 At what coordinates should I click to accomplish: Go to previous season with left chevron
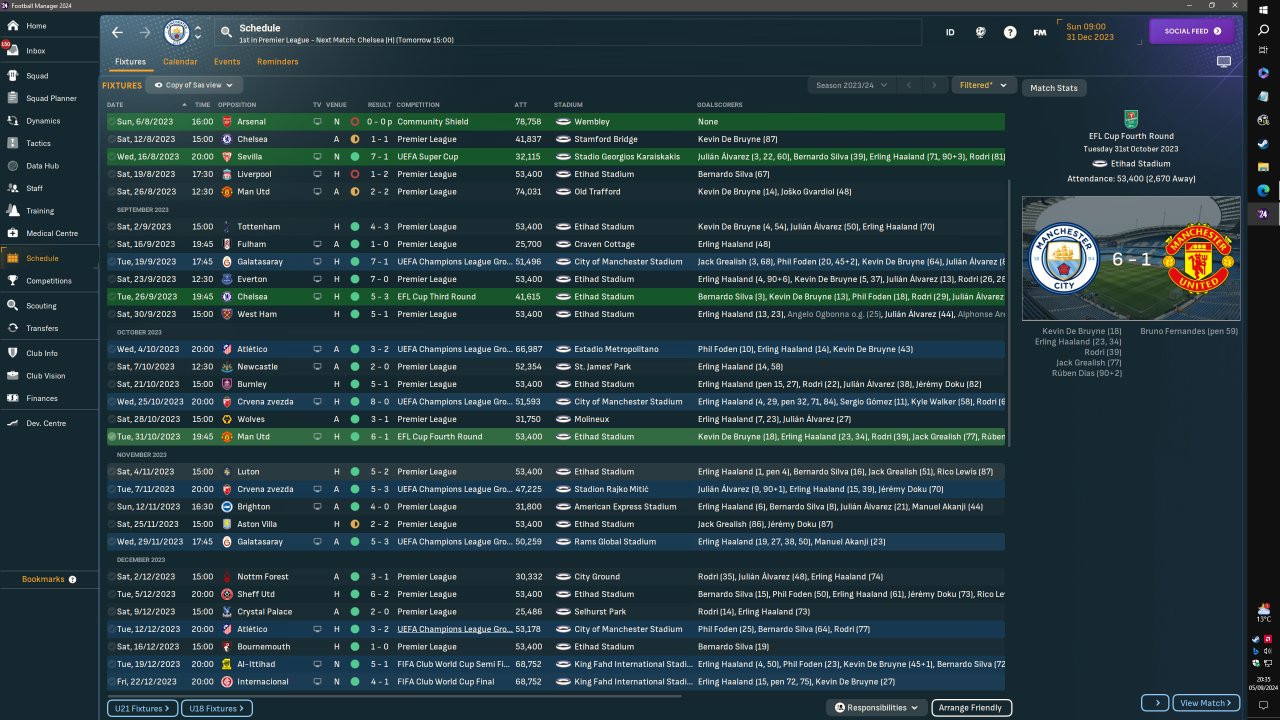click(908, 86)
